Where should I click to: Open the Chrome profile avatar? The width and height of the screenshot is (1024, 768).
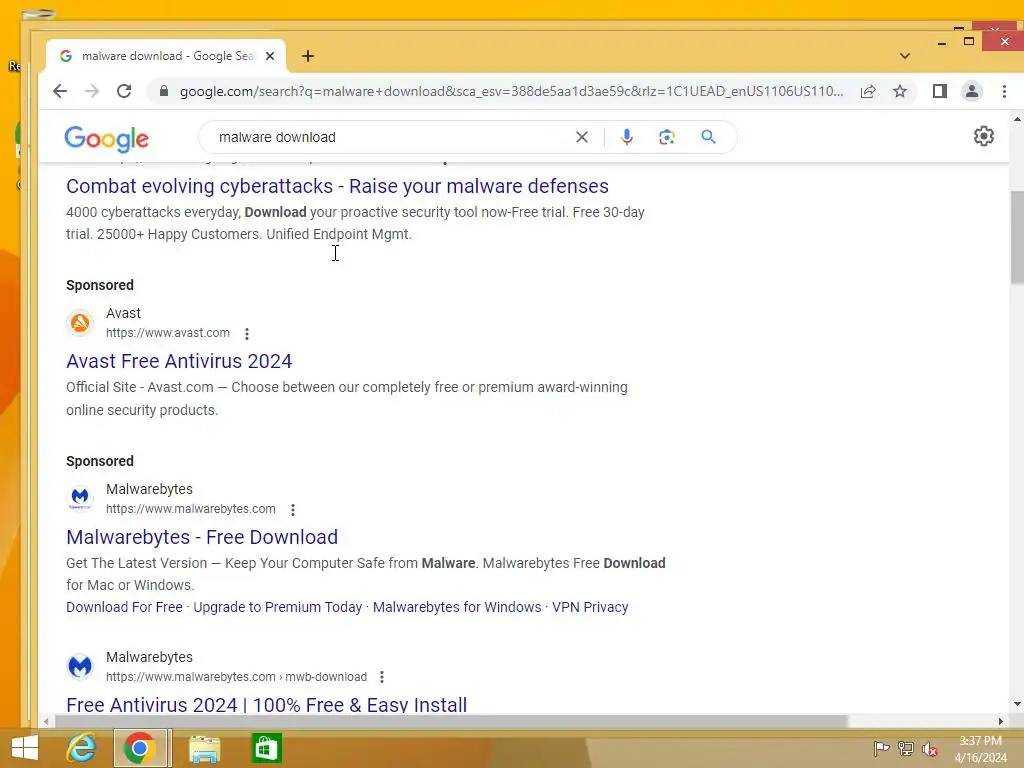tap(972, 91)
